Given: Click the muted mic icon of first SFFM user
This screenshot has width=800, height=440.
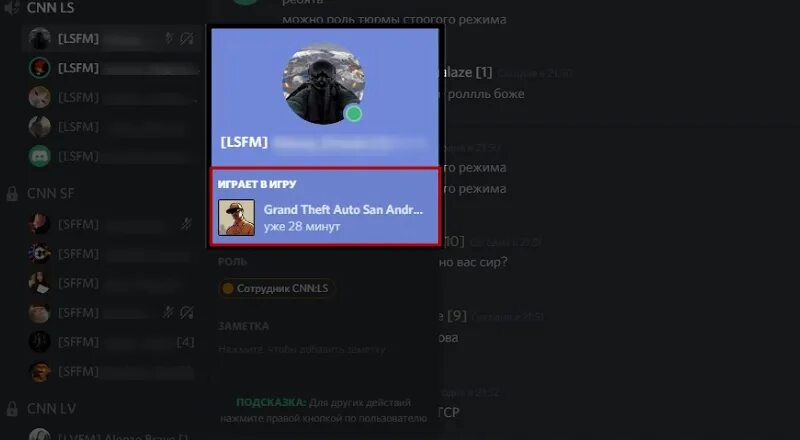Looking at the screenshot, I should click(187, 224).
